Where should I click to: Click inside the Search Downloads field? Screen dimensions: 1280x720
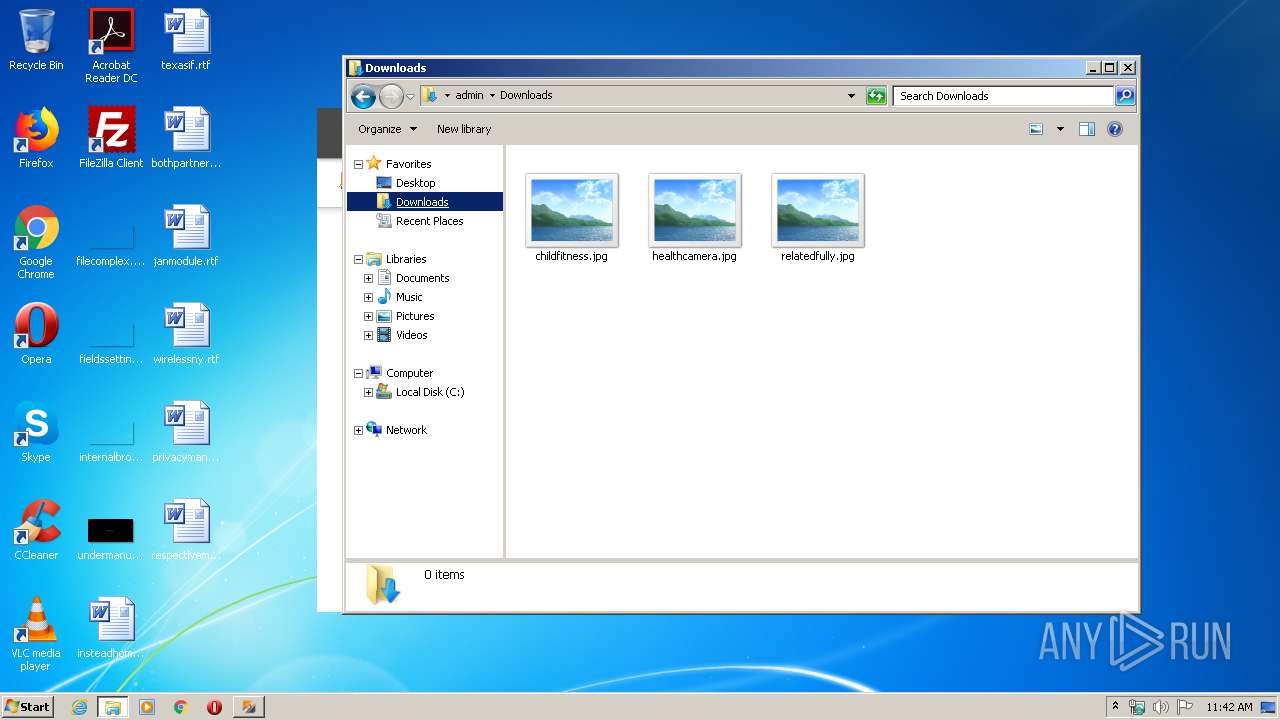pos(1003,96)
